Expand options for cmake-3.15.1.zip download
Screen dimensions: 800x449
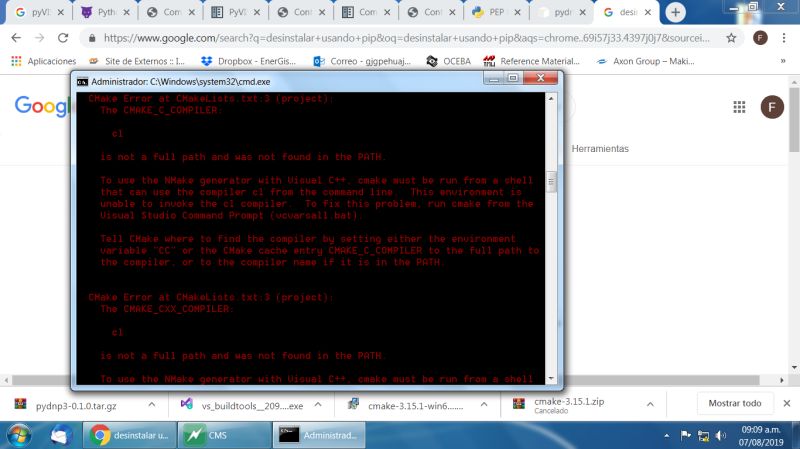point(650,405)
